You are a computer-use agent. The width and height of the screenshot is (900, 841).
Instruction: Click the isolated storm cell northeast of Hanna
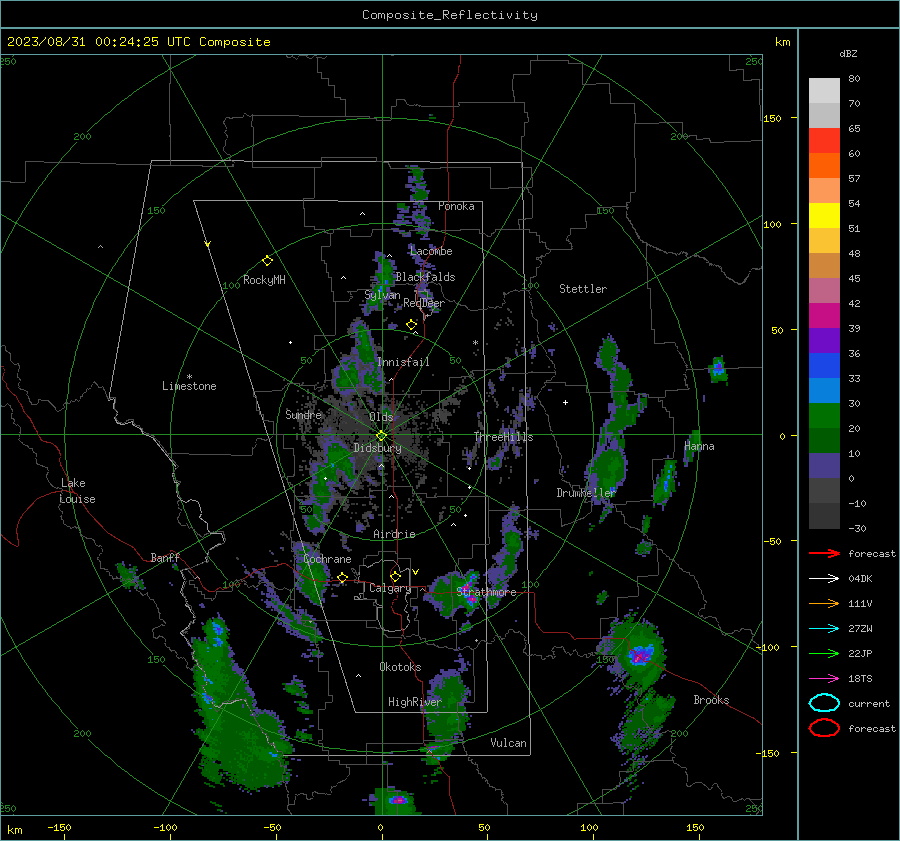click(x=717, y=369)
